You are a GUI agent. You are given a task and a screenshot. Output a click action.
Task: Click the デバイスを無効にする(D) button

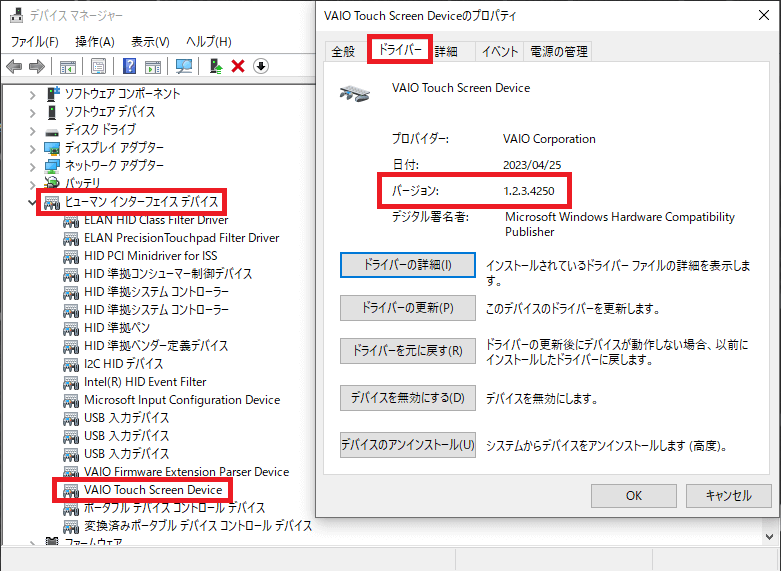[407, 398]
